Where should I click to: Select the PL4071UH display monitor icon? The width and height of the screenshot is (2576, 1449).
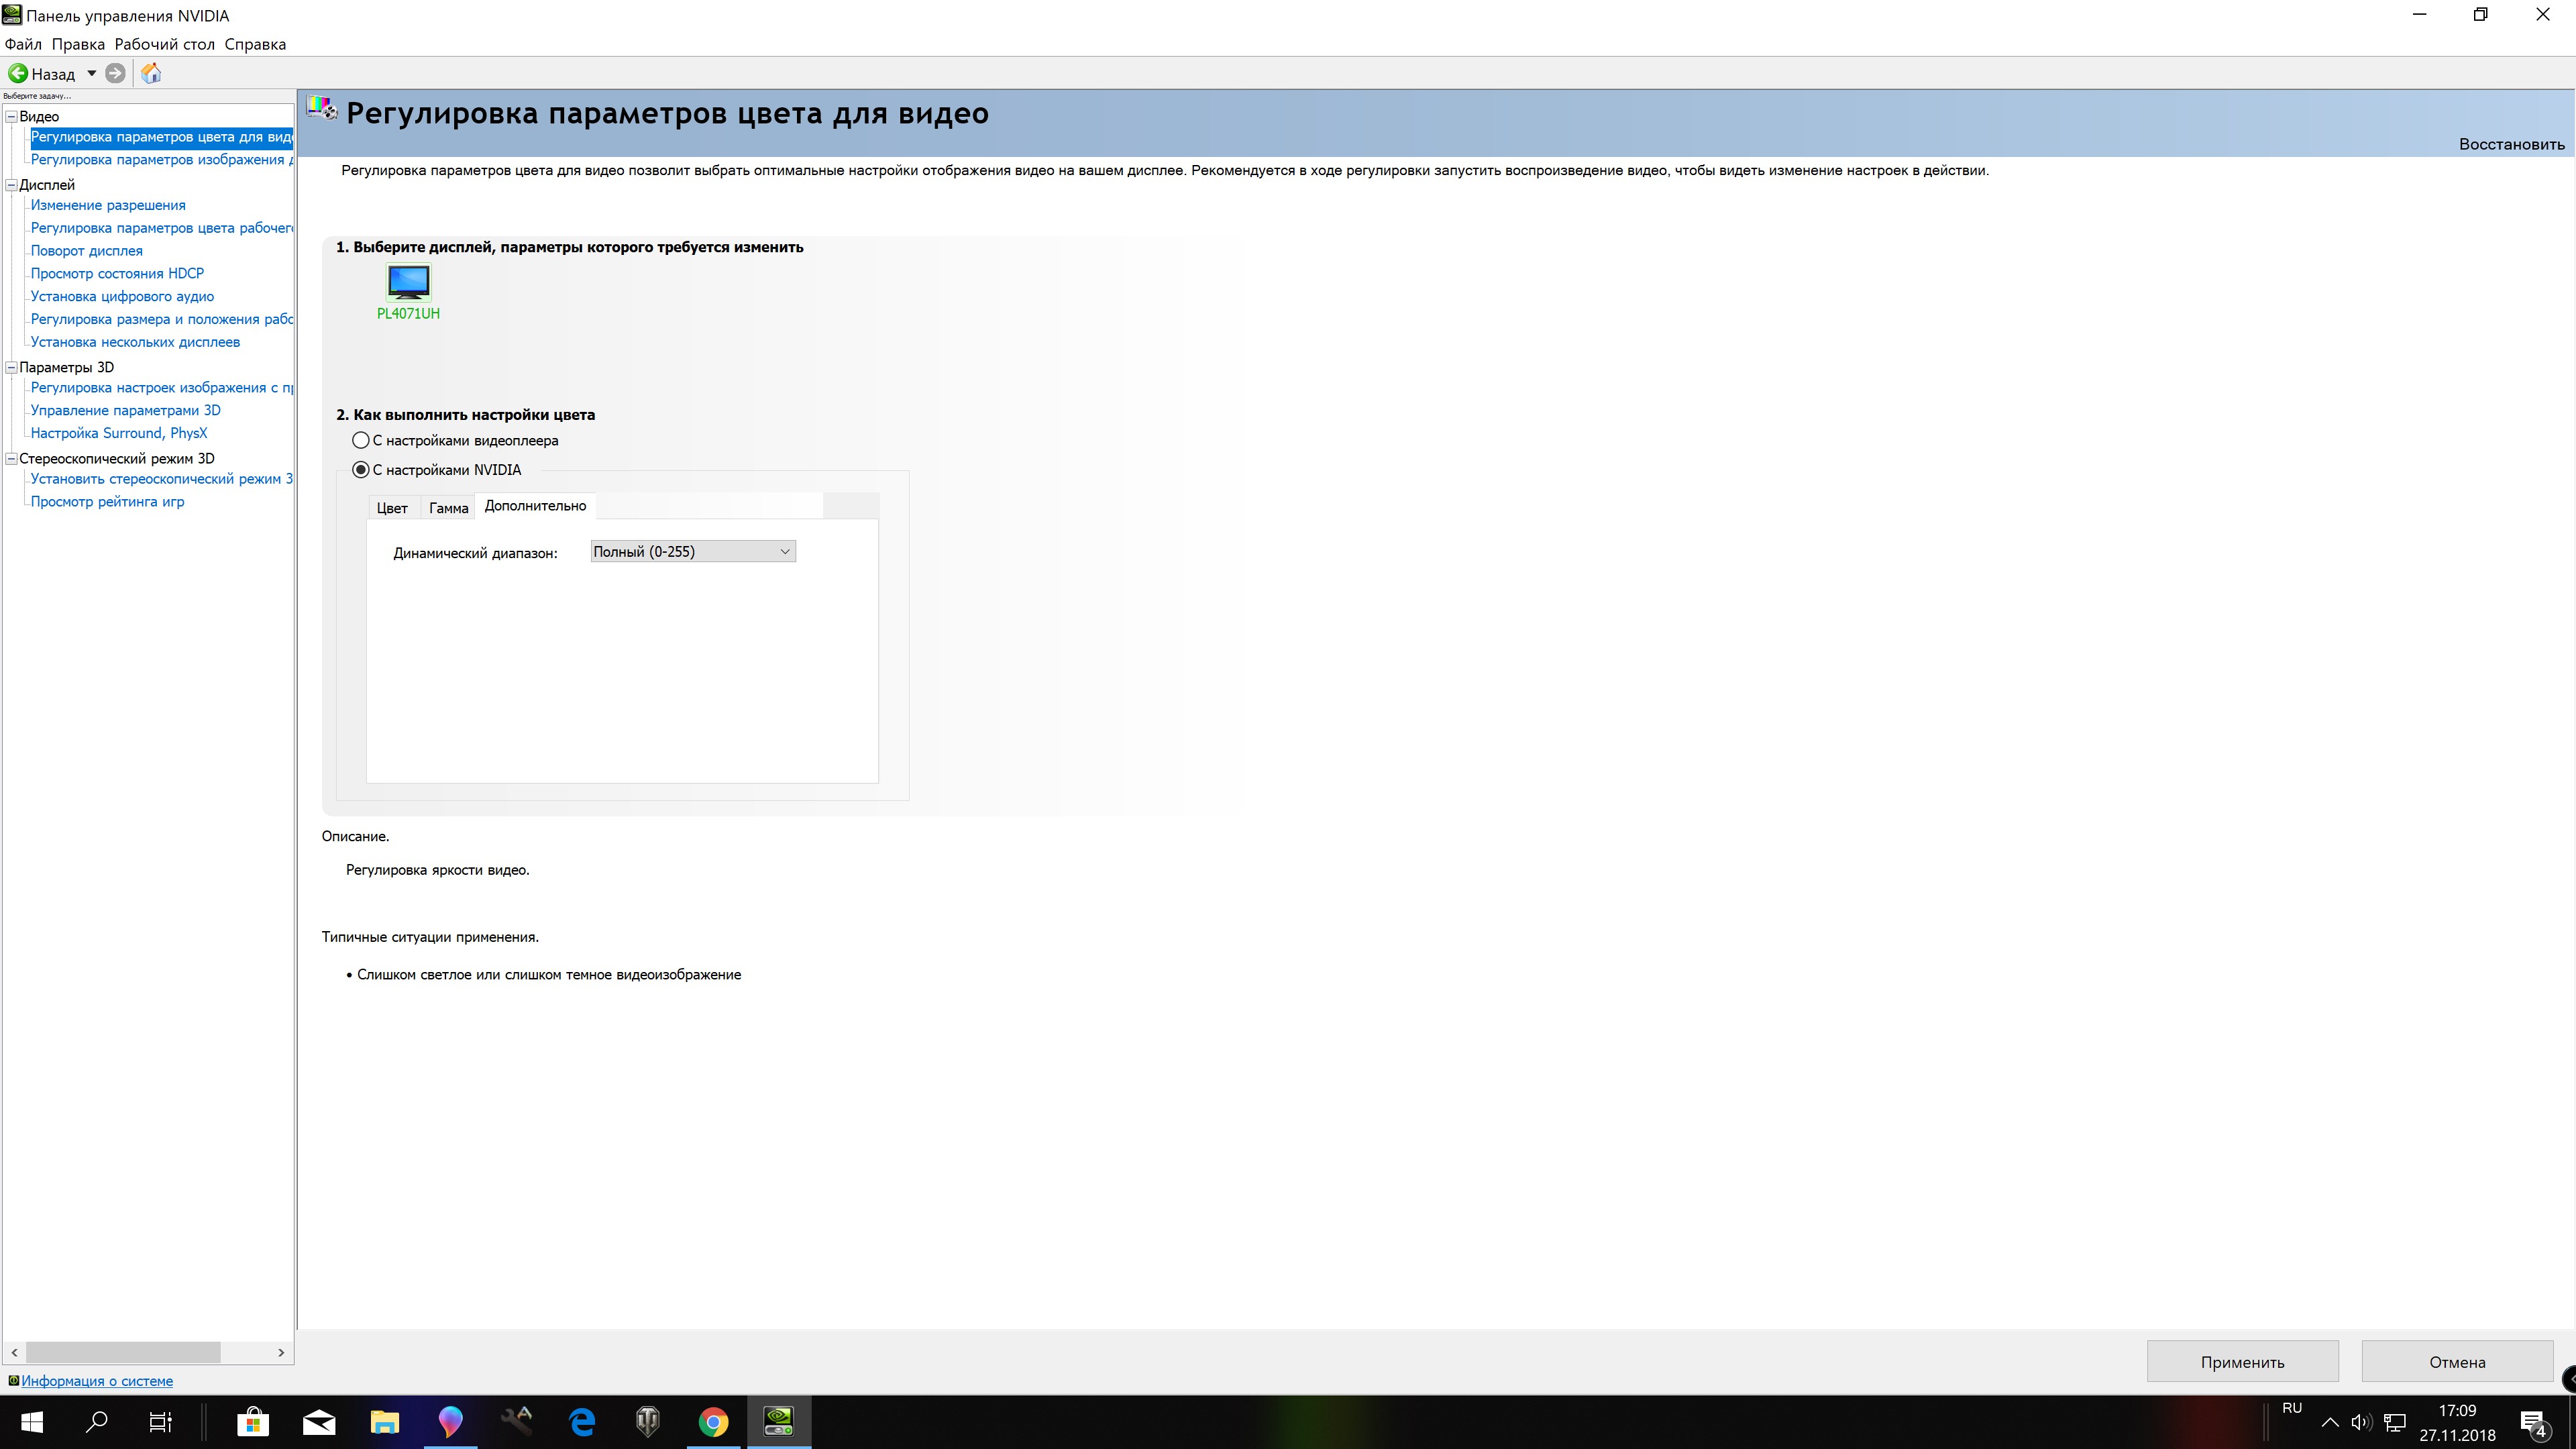(x=408, y=283)
